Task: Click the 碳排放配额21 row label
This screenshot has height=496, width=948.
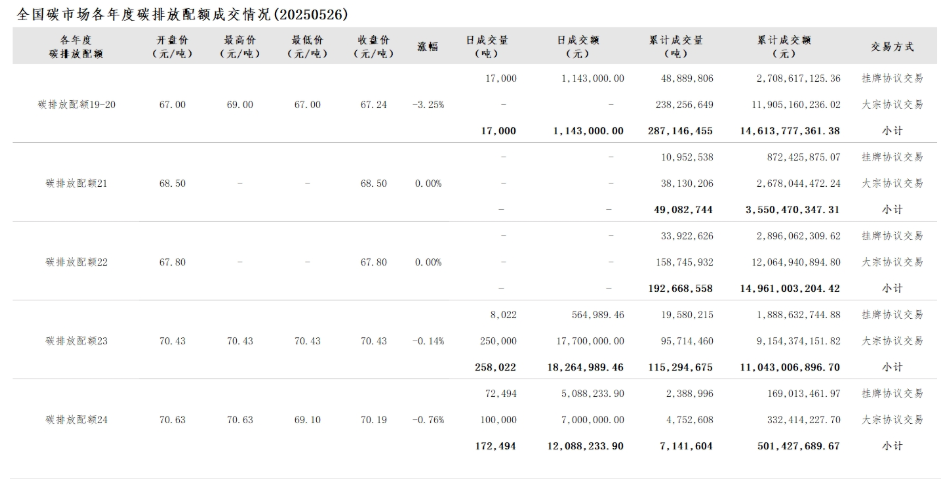Action: click(76, 183)
